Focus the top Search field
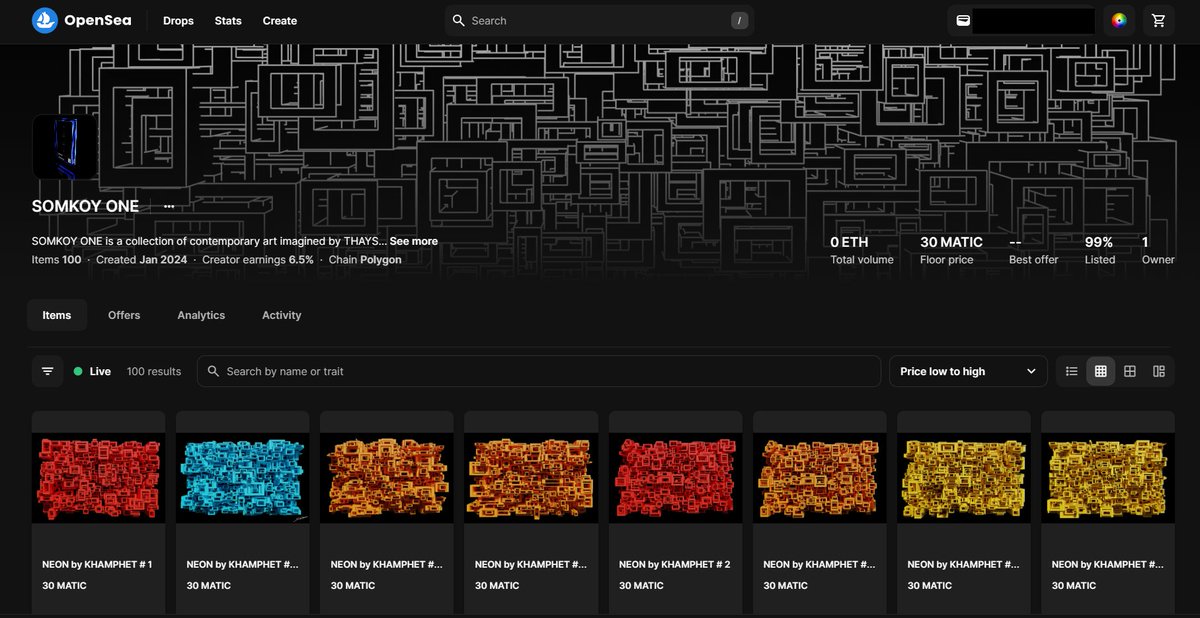The width and height of the screenshot is (1200, 618). pos(598,20)
